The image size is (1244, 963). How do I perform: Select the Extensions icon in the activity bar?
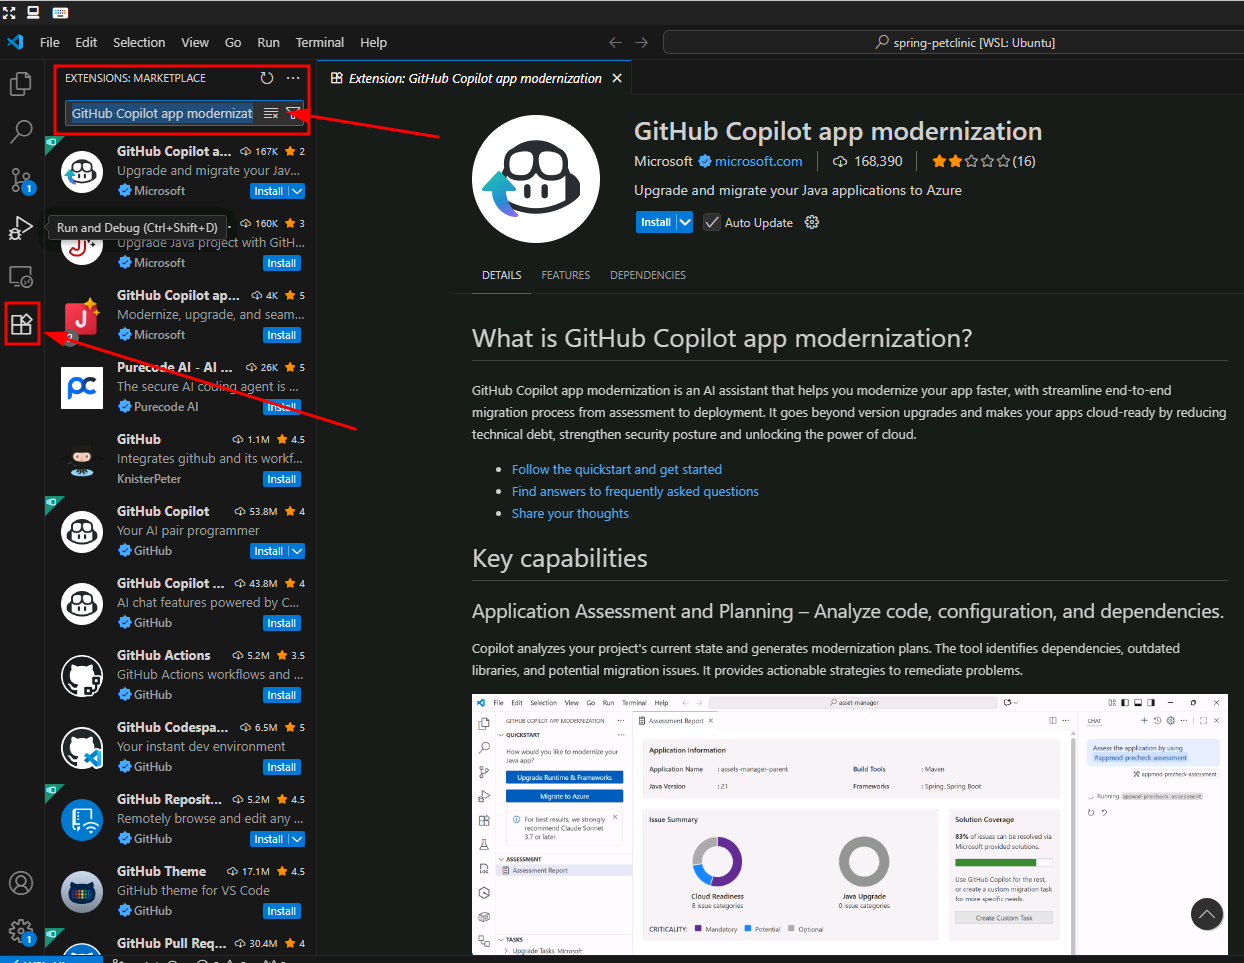click(x=20, y=323)
